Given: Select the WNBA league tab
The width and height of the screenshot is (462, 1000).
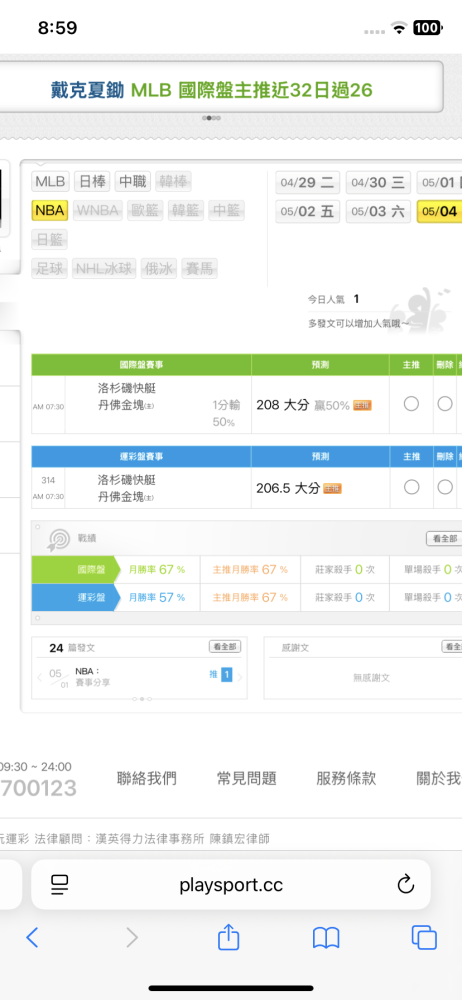Looking at the screenshot, I should [x=98, y=210].
